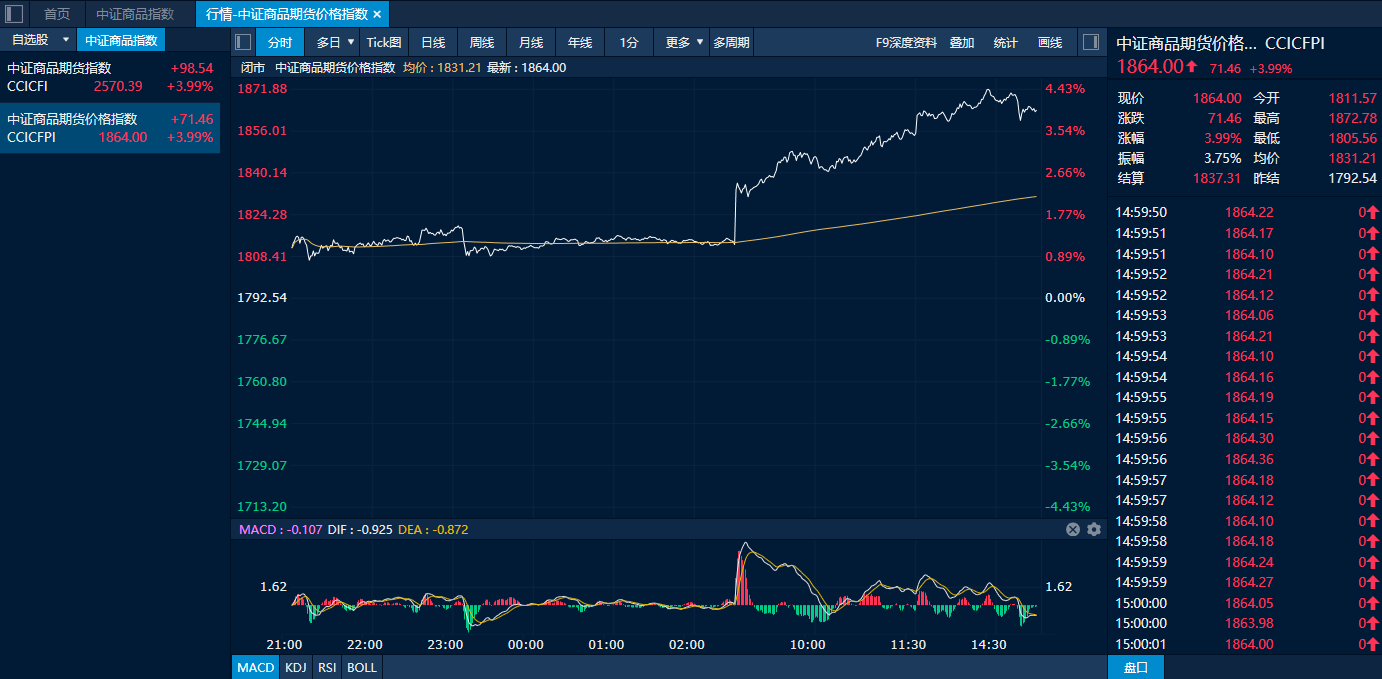
Task: Switch to the 首页 tab
Action: [57, 14]
